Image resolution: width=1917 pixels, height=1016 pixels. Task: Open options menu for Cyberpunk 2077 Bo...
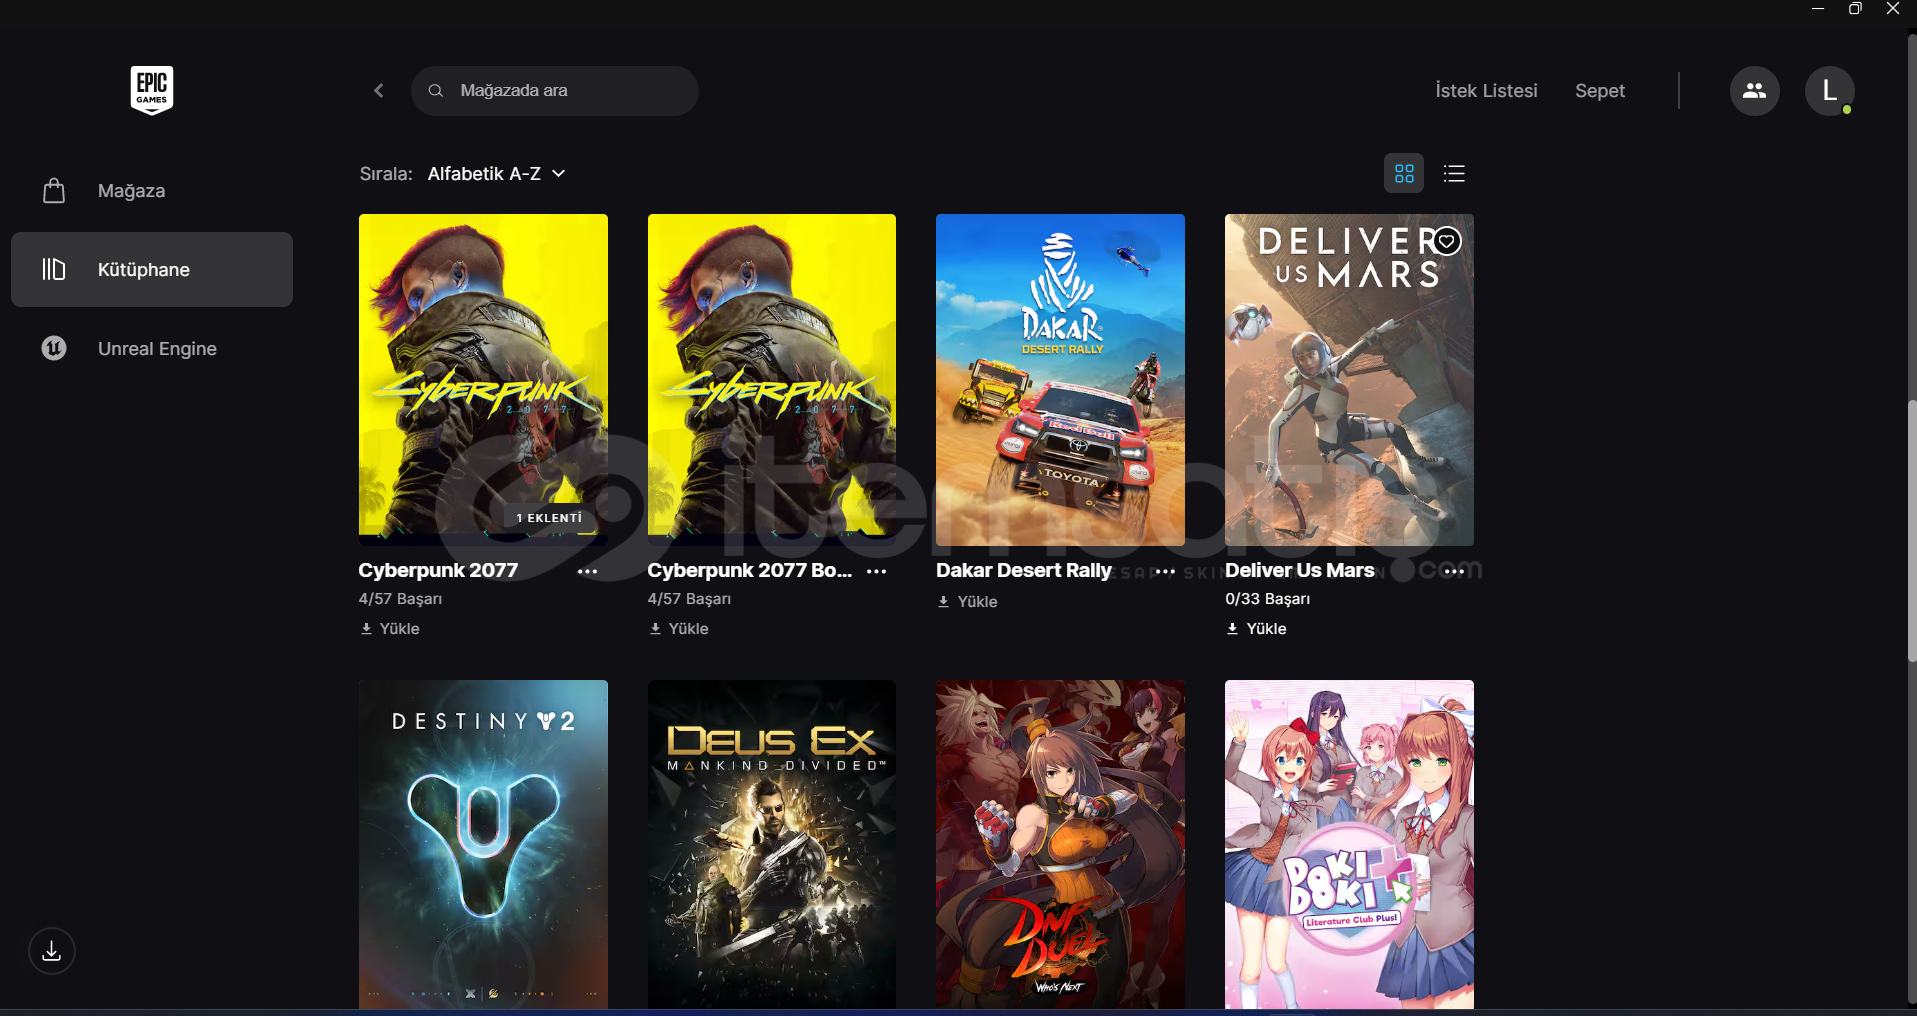[x=877, y=571]
